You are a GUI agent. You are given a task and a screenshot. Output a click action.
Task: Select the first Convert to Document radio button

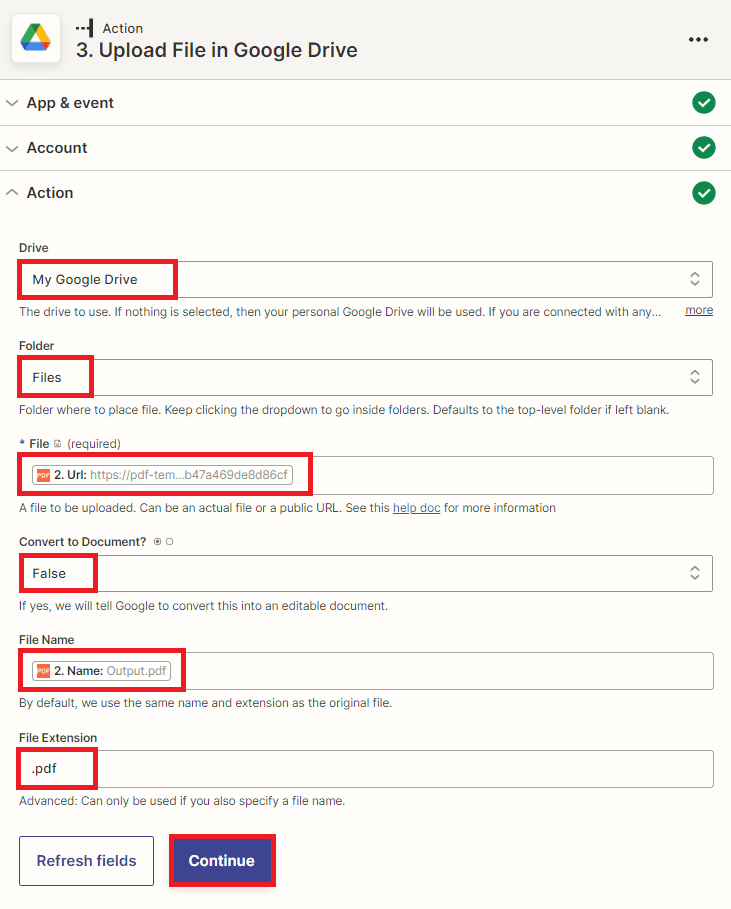click(x=156, y=541)
